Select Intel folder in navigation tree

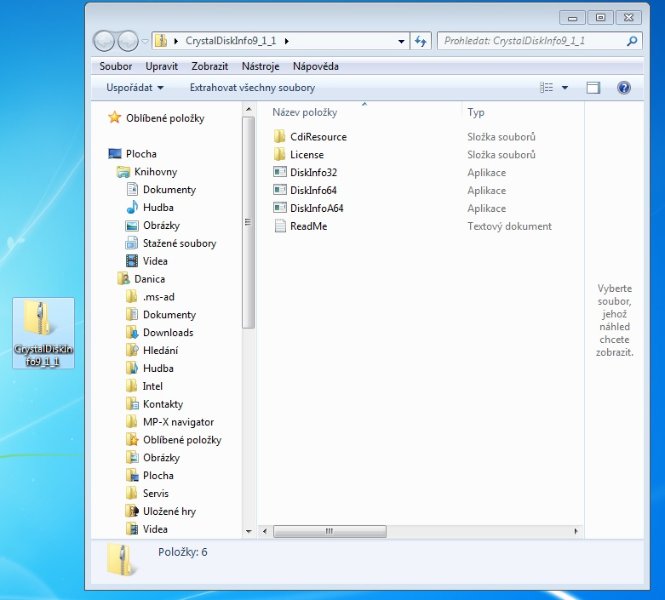(x=145, y=386)
